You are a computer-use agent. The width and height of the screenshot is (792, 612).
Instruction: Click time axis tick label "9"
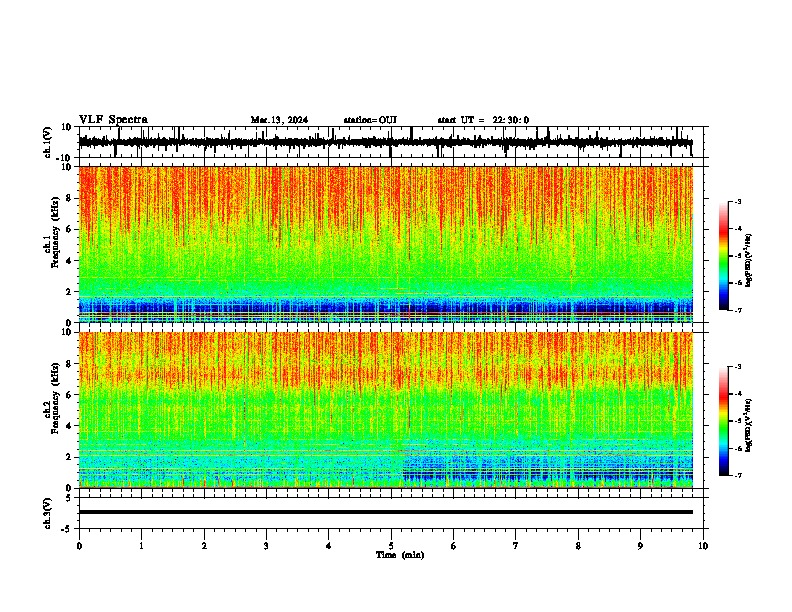(x=640, y=546)
